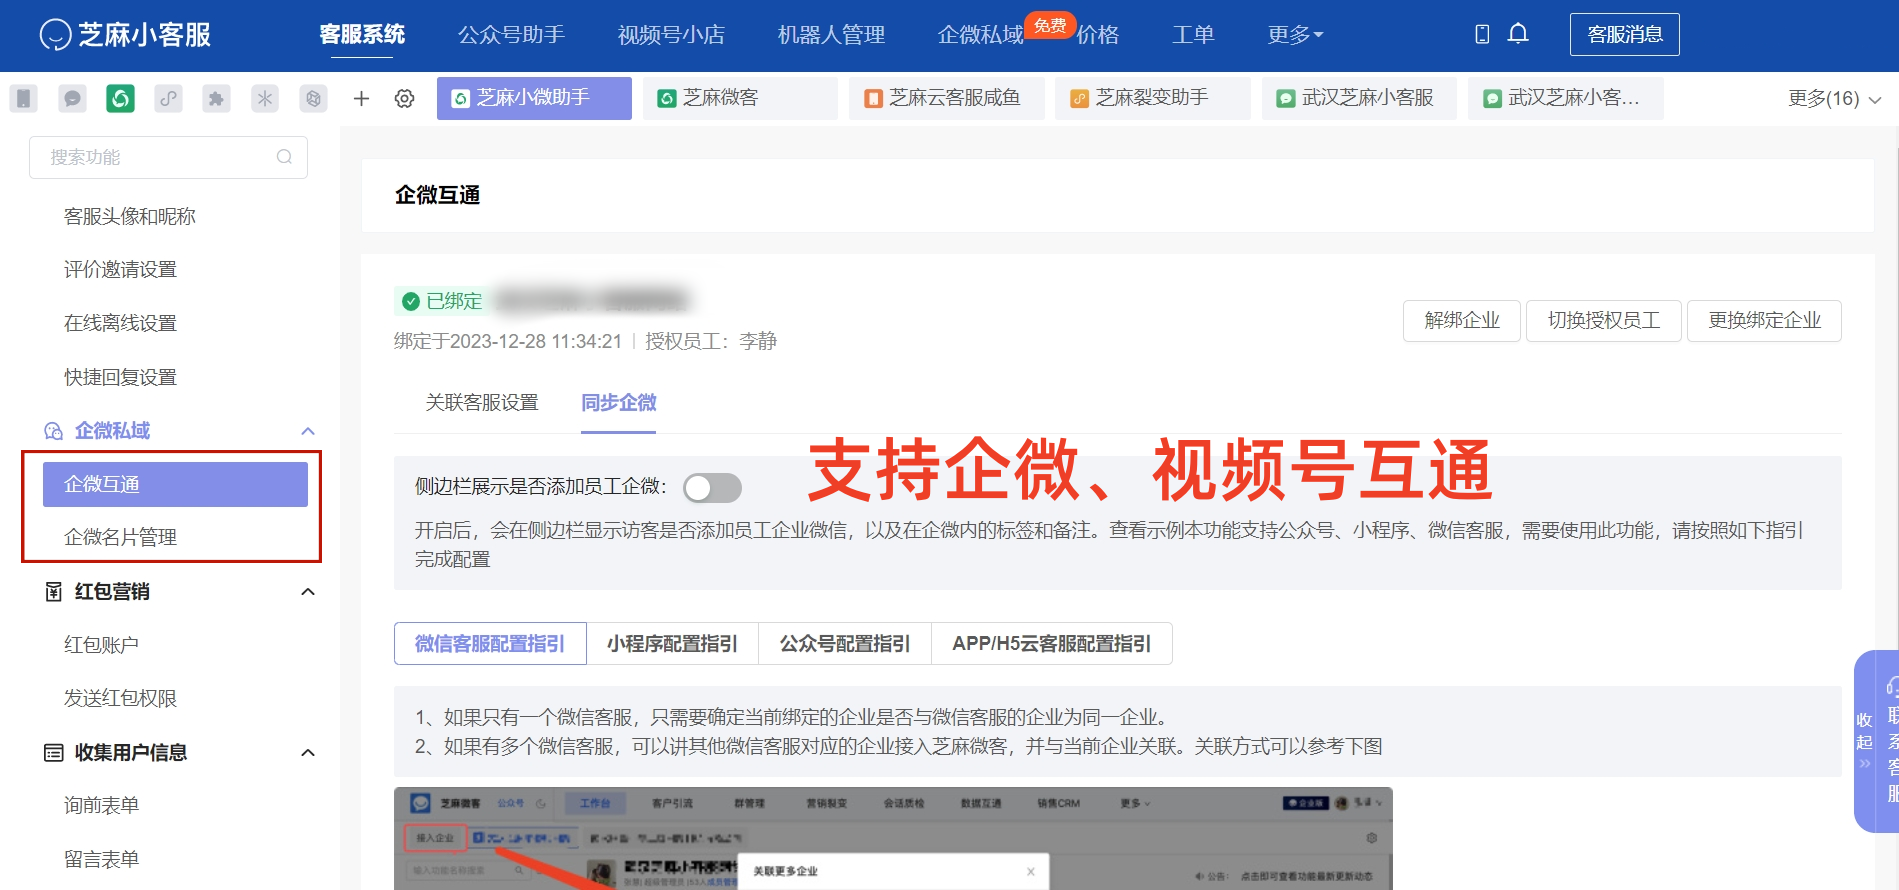Open 企微名片管理 sidebar item
This screenshot has height=890, width=1899.
[x=120, y=538]
